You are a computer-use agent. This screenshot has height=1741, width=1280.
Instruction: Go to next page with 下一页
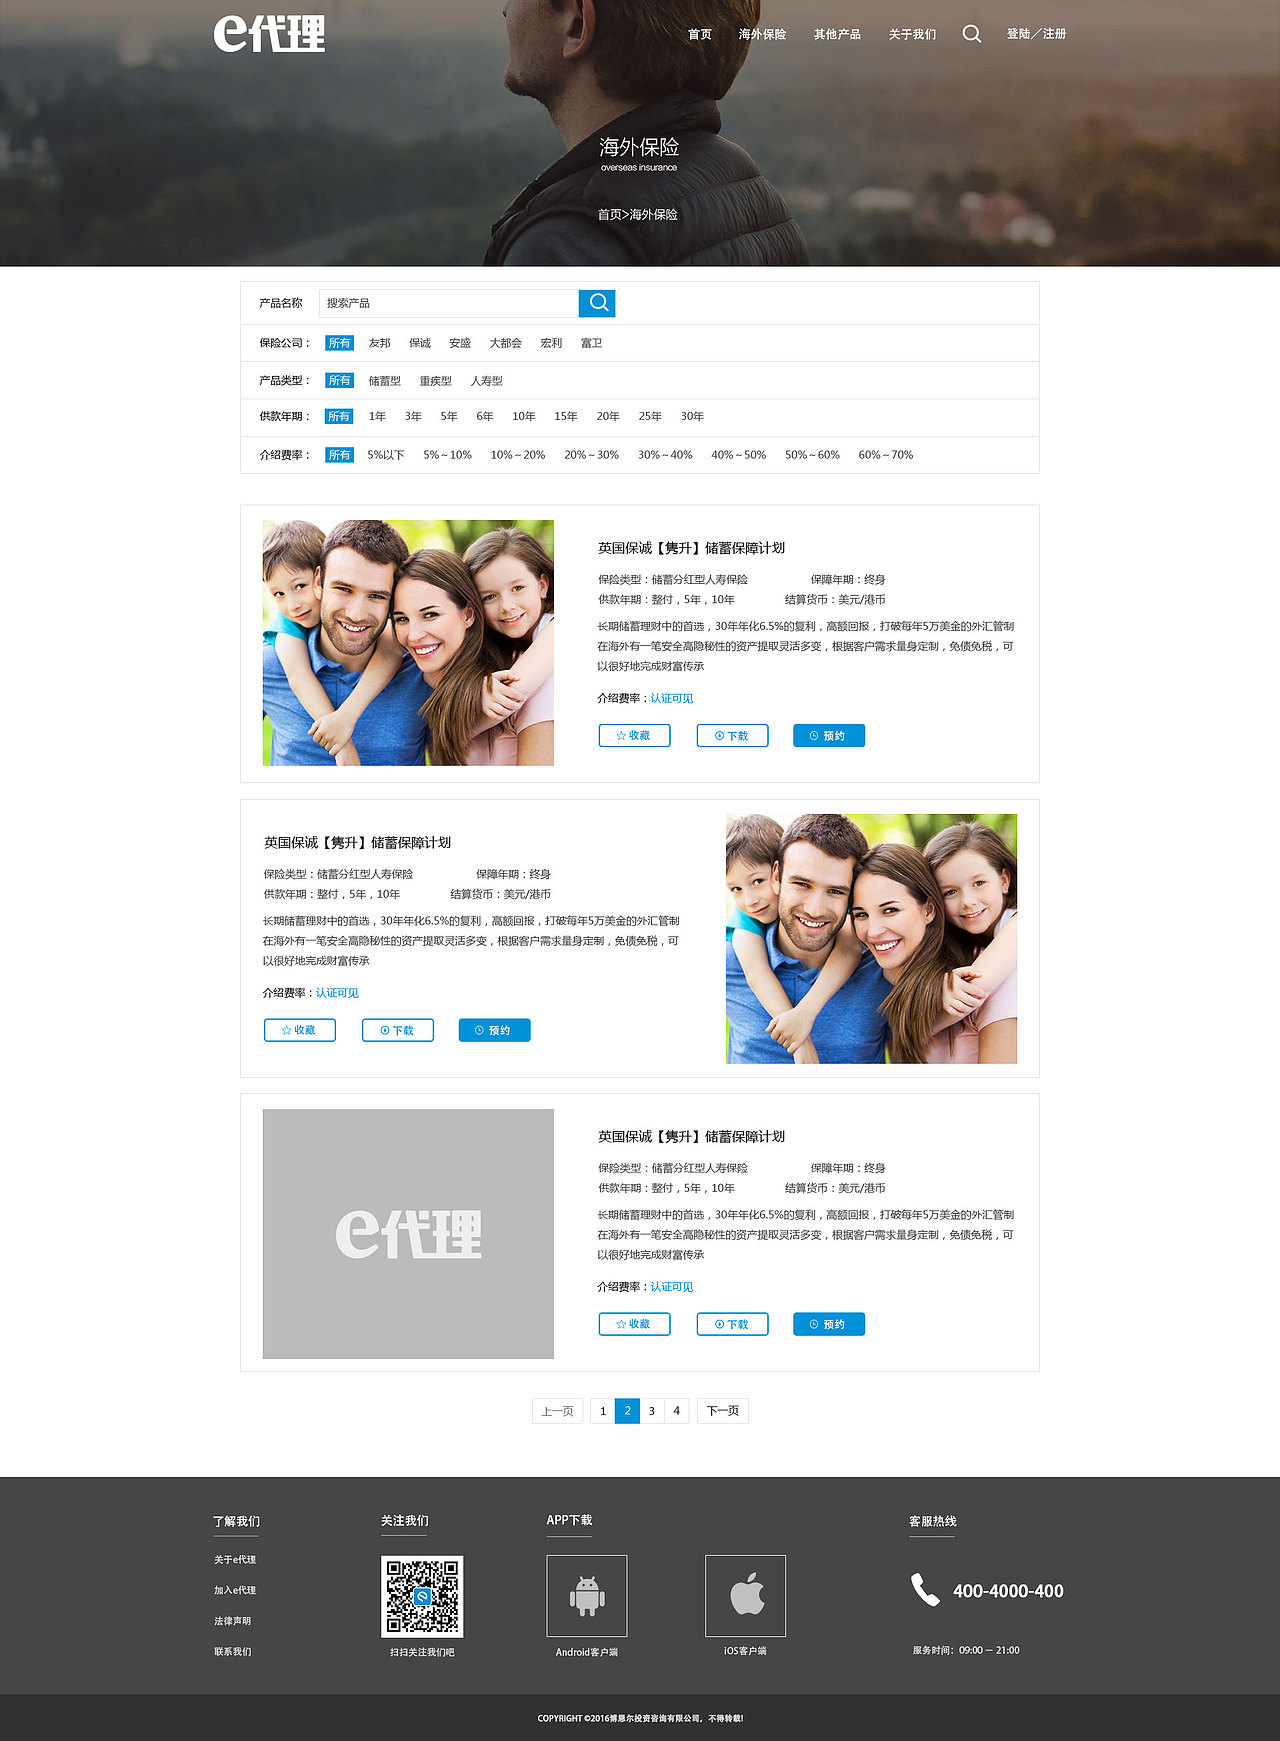[x=723, y=1411]
